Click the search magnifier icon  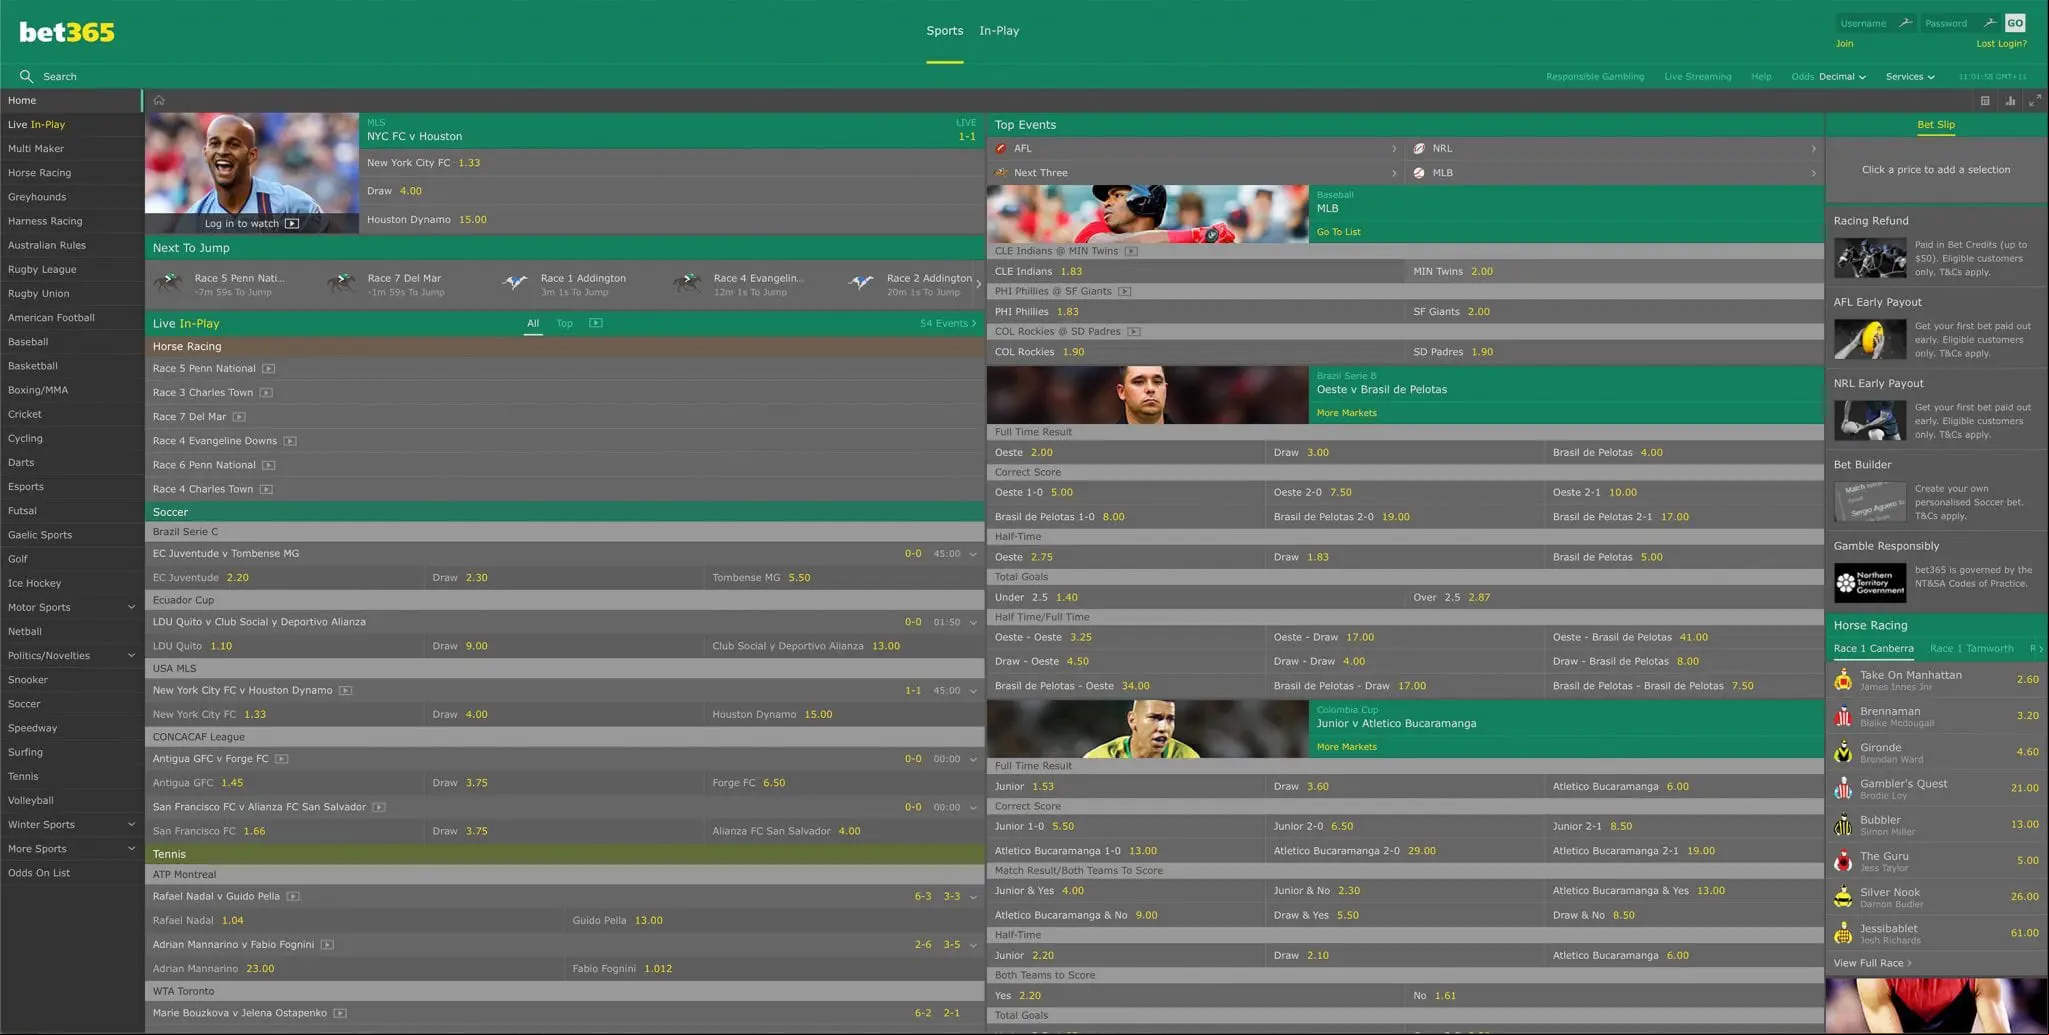[26, 76]
